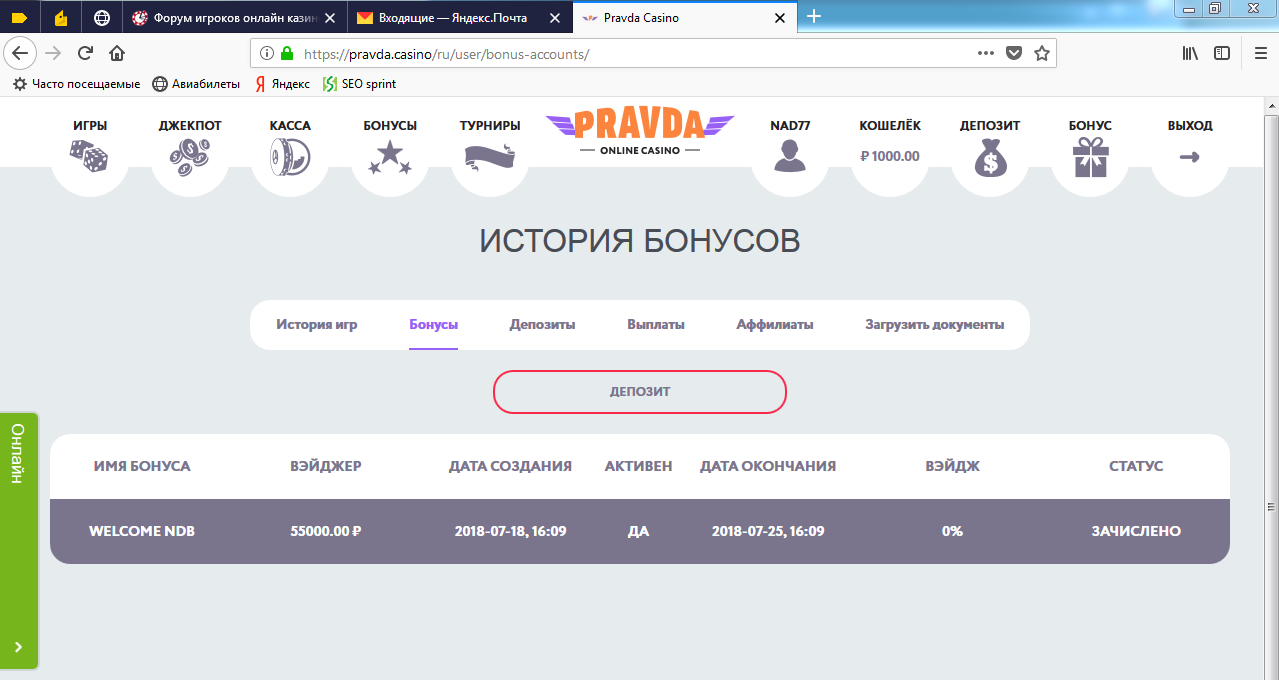Open the Firefox hamburger menu

click(x=1260, y=53)
